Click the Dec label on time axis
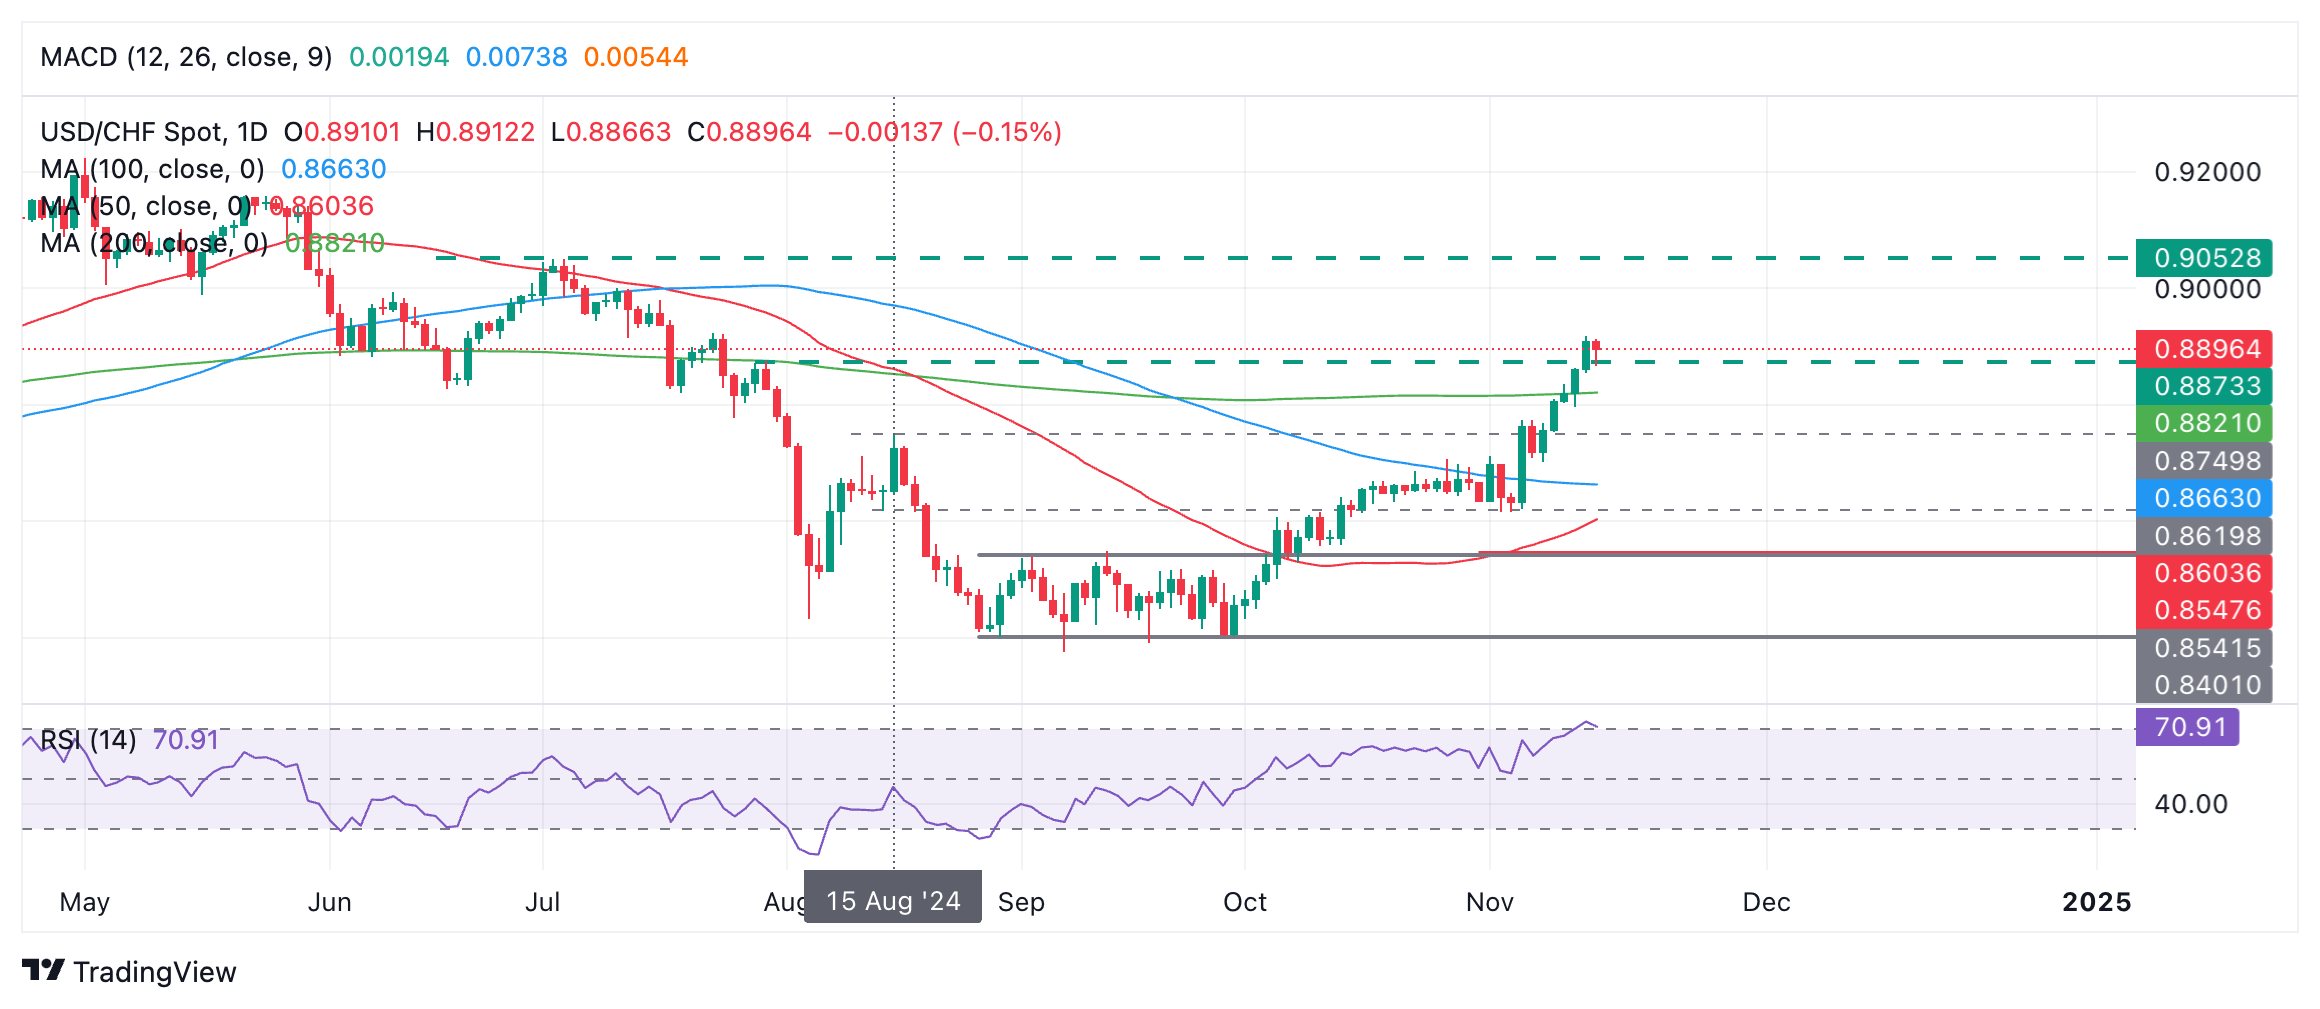2320x1009 pixels. (x=1766, y=902)
